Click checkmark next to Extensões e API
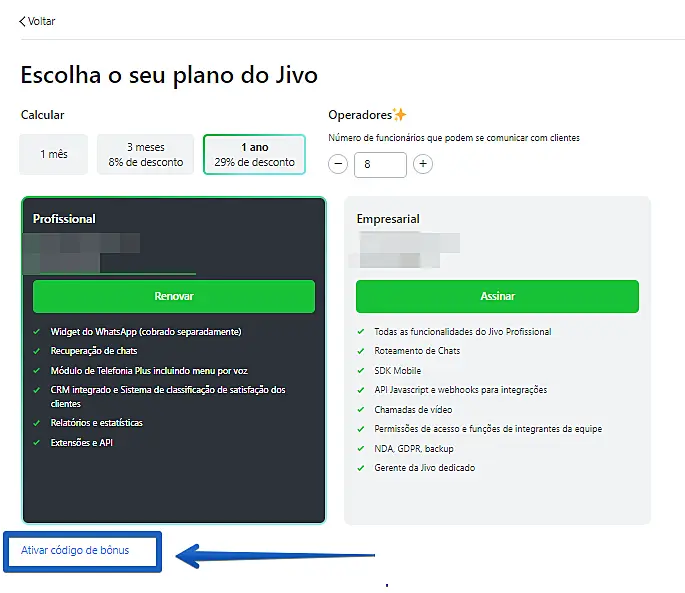Image resolution: width=685 pixels, height=593 pixels. (x=37, y=442)
